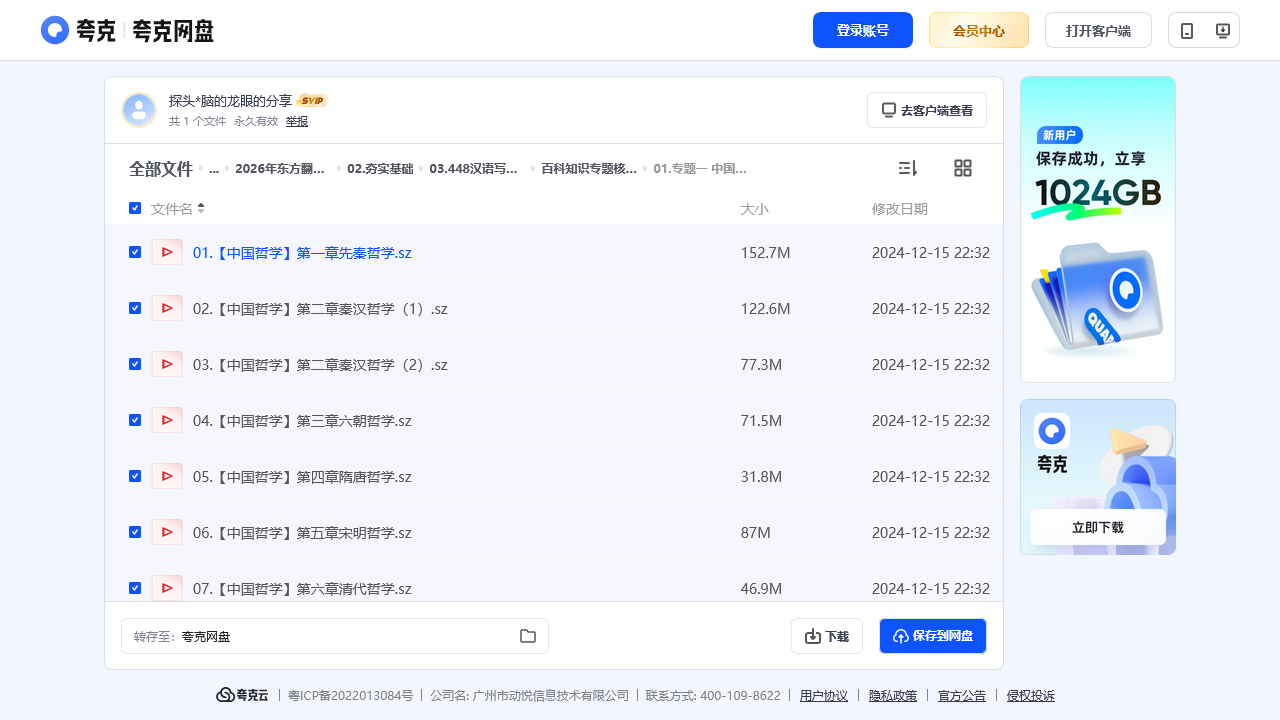This screenshot has width=1280, height=720.
Task: Uncheck 07.第六章清代哲学 checkbox
Action: [x=135, y=588]
